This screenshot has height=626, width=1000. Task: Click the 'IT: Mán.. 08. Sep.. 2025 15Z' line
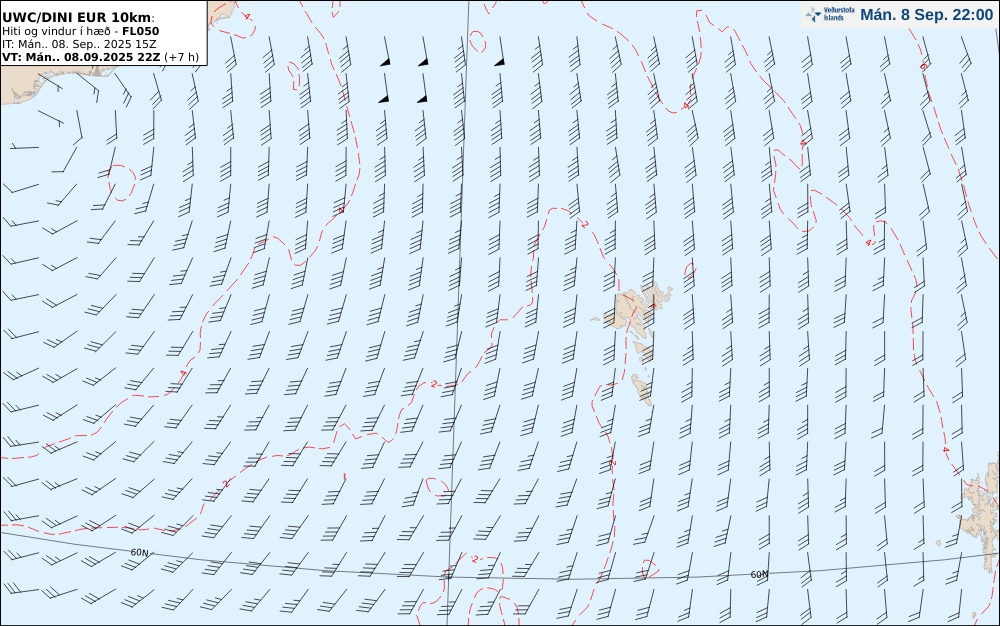pyautogui.click(x=79, y=44)
